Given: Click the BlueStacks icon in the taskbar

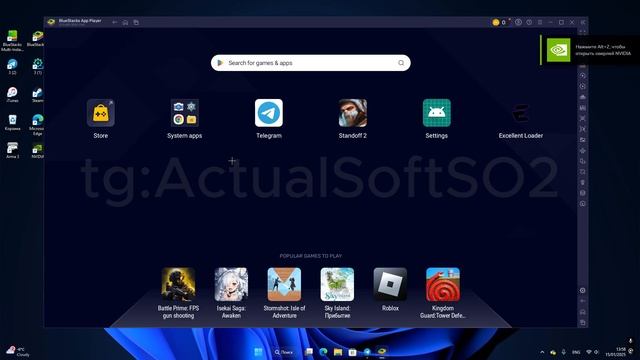Looking at the screenshot, I should click(382, 351).
